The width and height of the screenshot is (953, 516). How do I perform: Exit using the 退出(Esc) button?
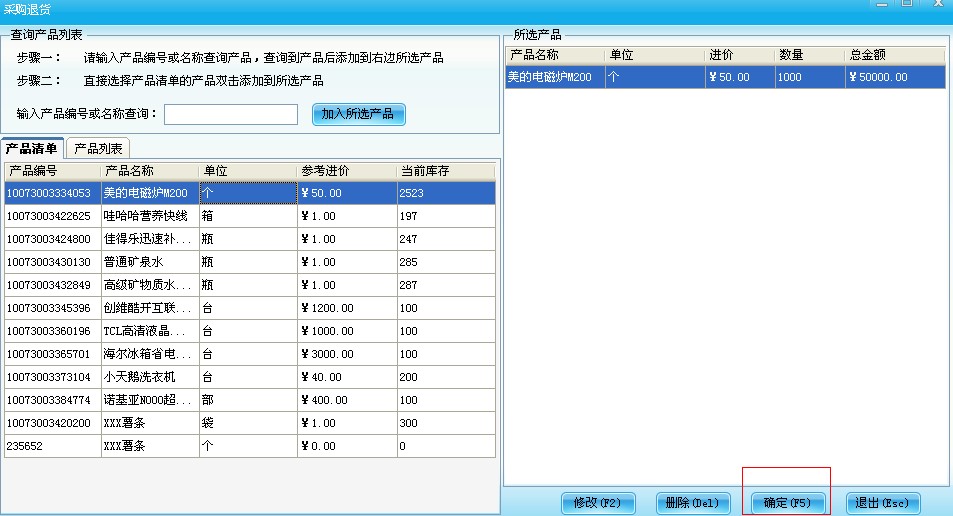pos(882,503)
